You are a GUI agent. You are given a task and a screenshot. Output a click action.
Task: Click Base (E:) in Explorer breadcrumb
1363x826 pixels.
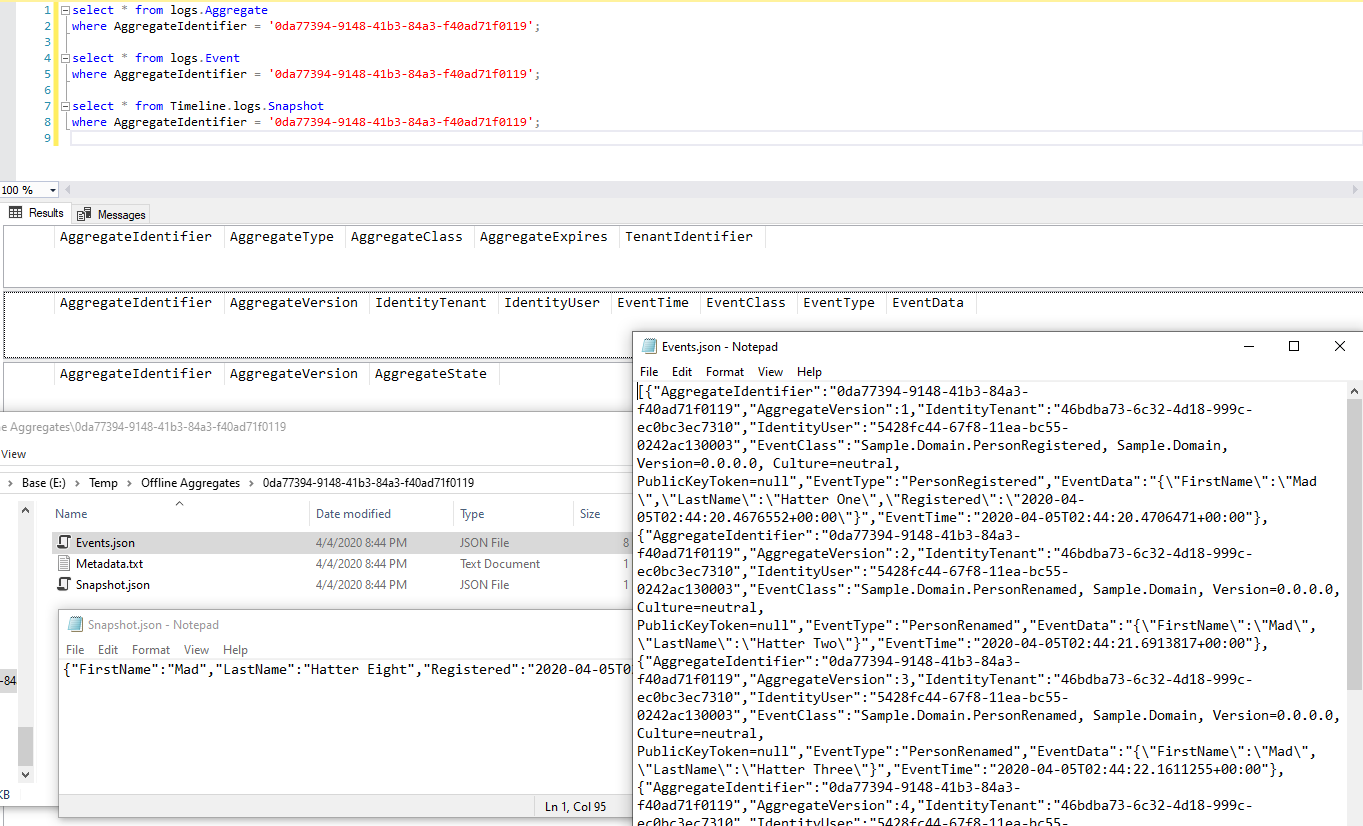coord(44,483)
